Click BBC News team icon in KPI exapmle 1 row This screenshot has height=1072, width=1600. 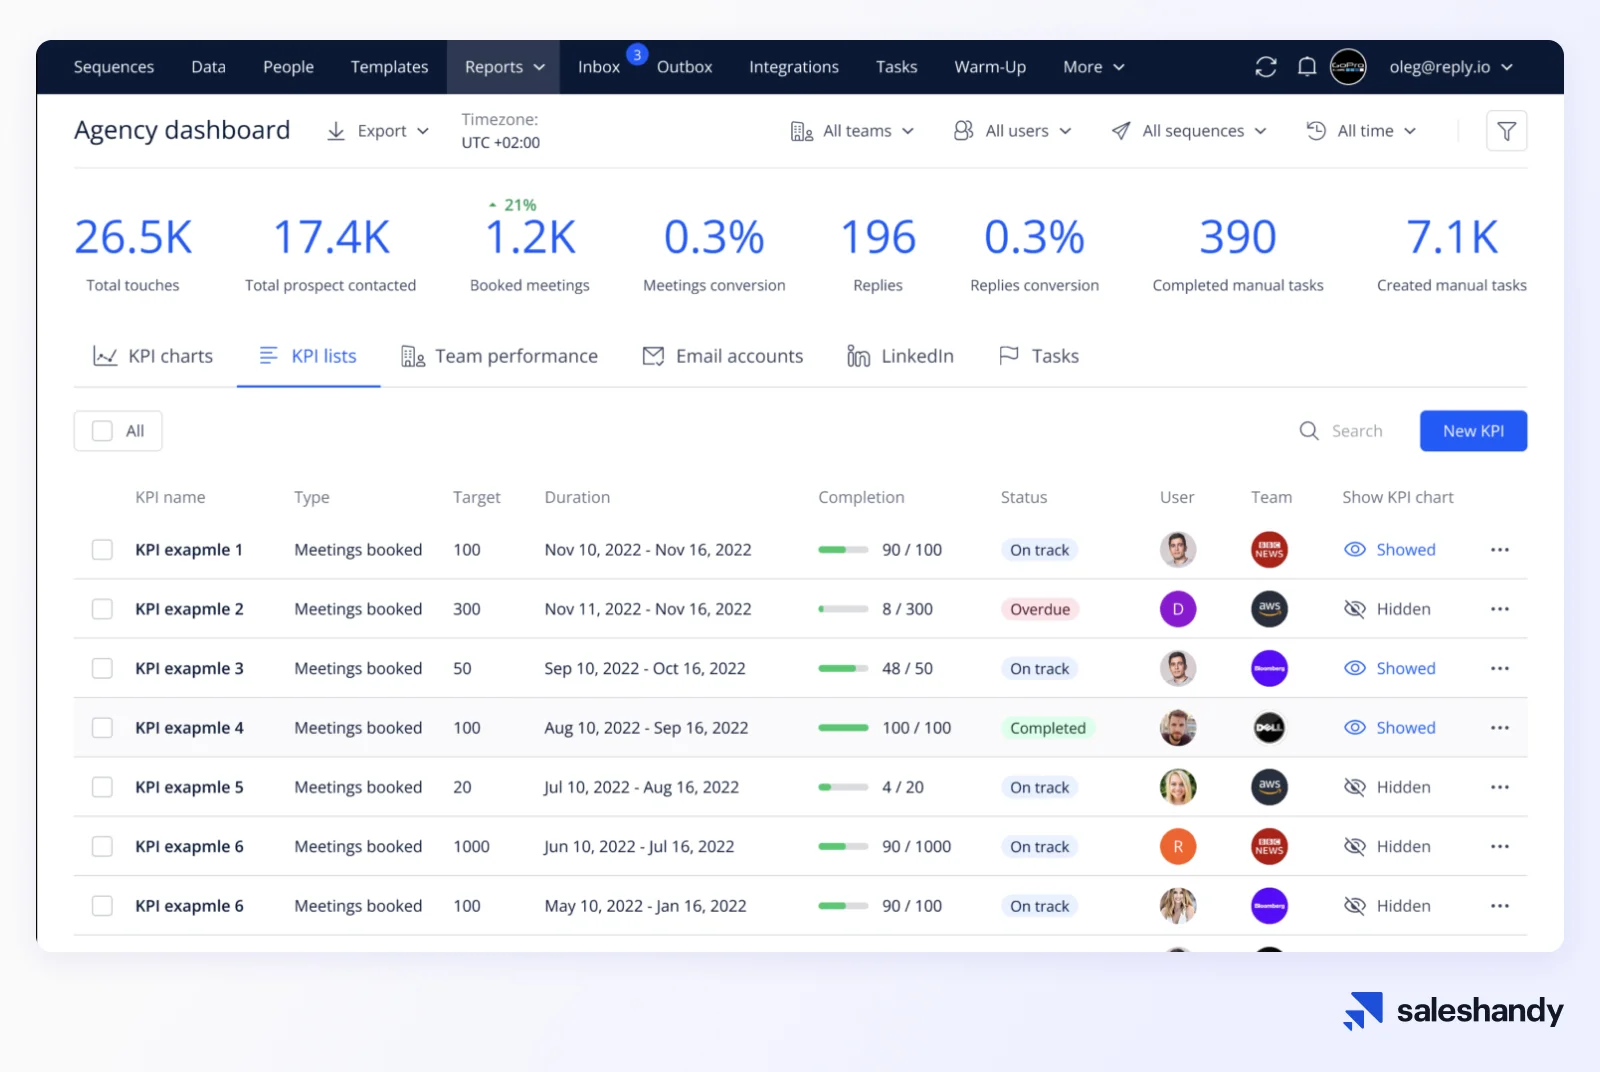tap(1269, 550)
